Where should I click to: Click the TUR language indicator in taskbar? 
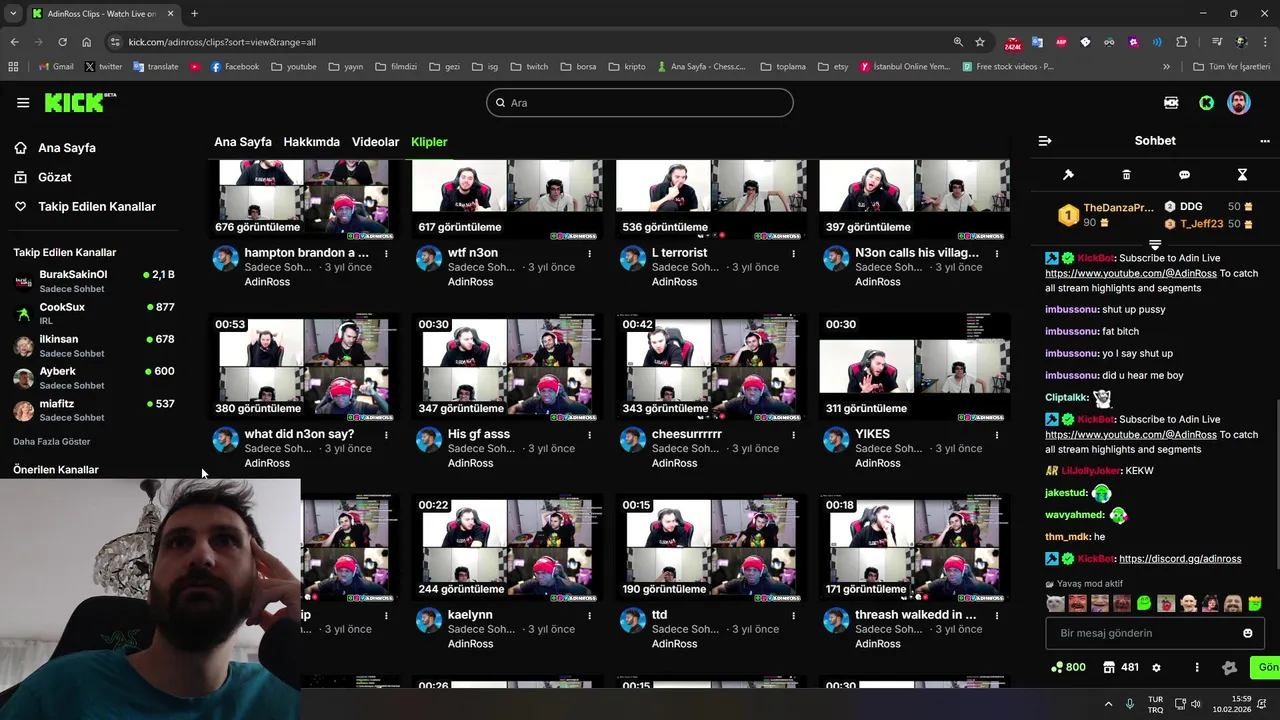click(1155, 704)
